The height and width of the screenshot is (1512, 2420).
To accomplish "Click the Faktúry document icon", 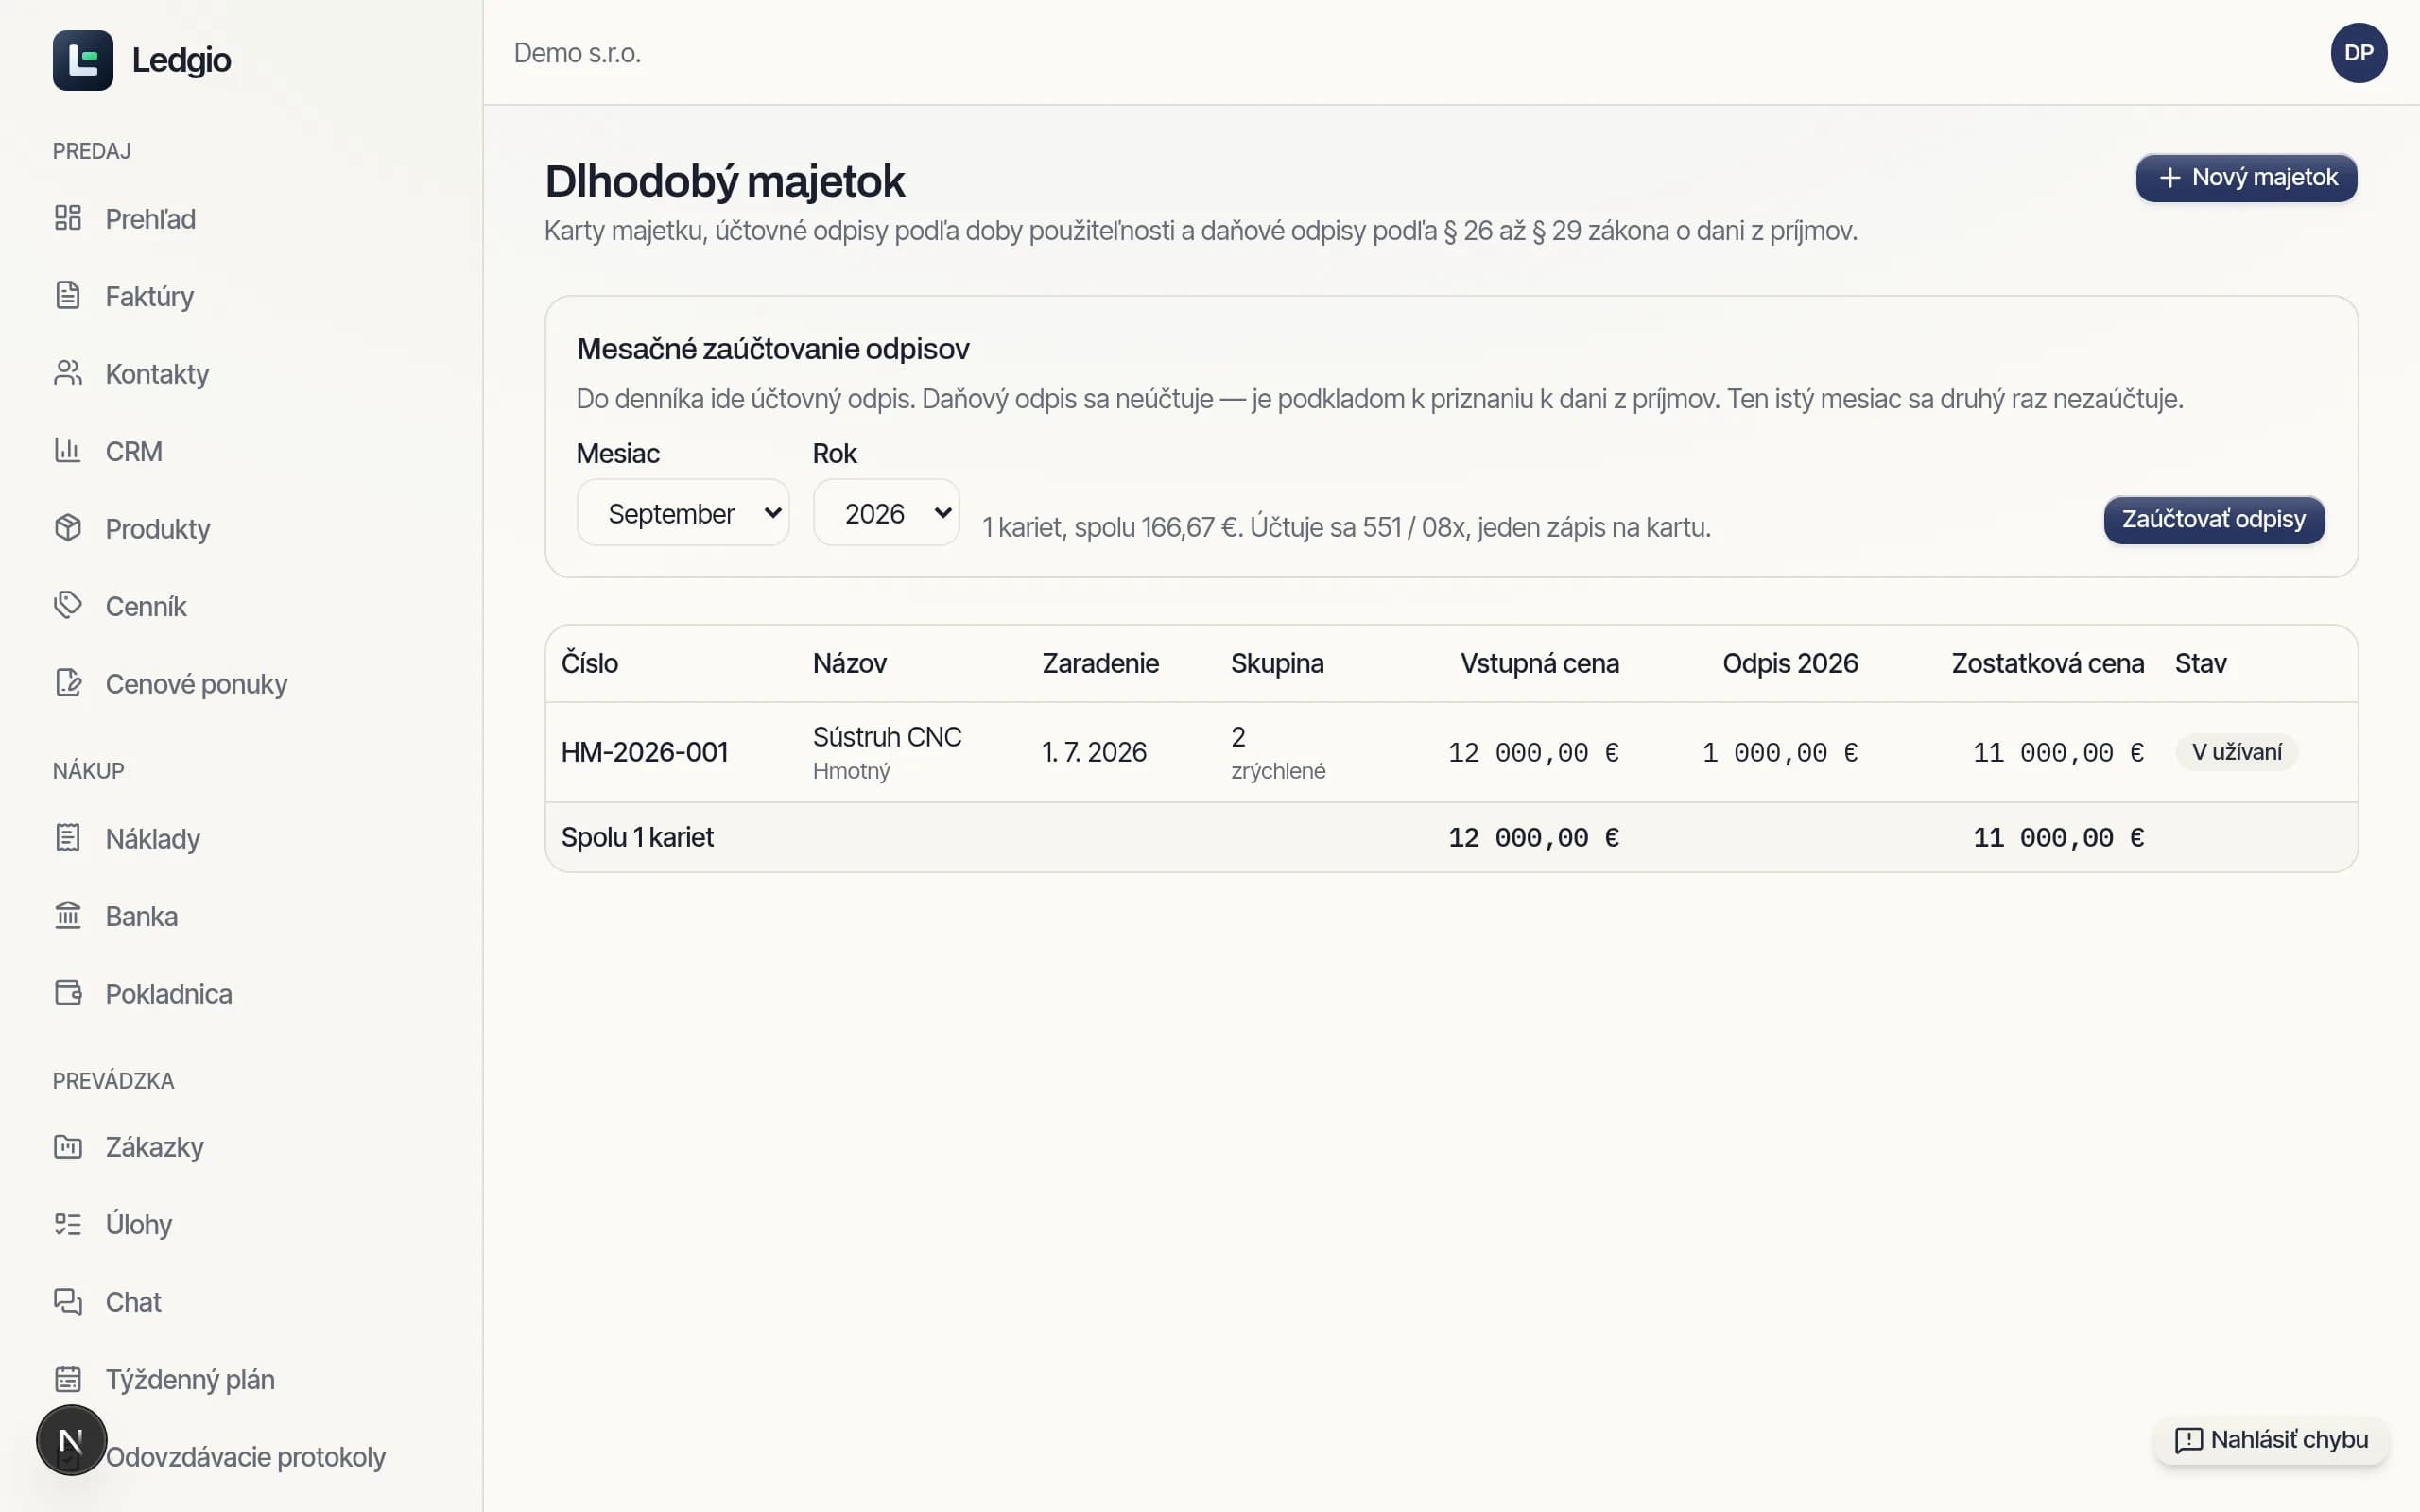I will [x=67, y=295].
